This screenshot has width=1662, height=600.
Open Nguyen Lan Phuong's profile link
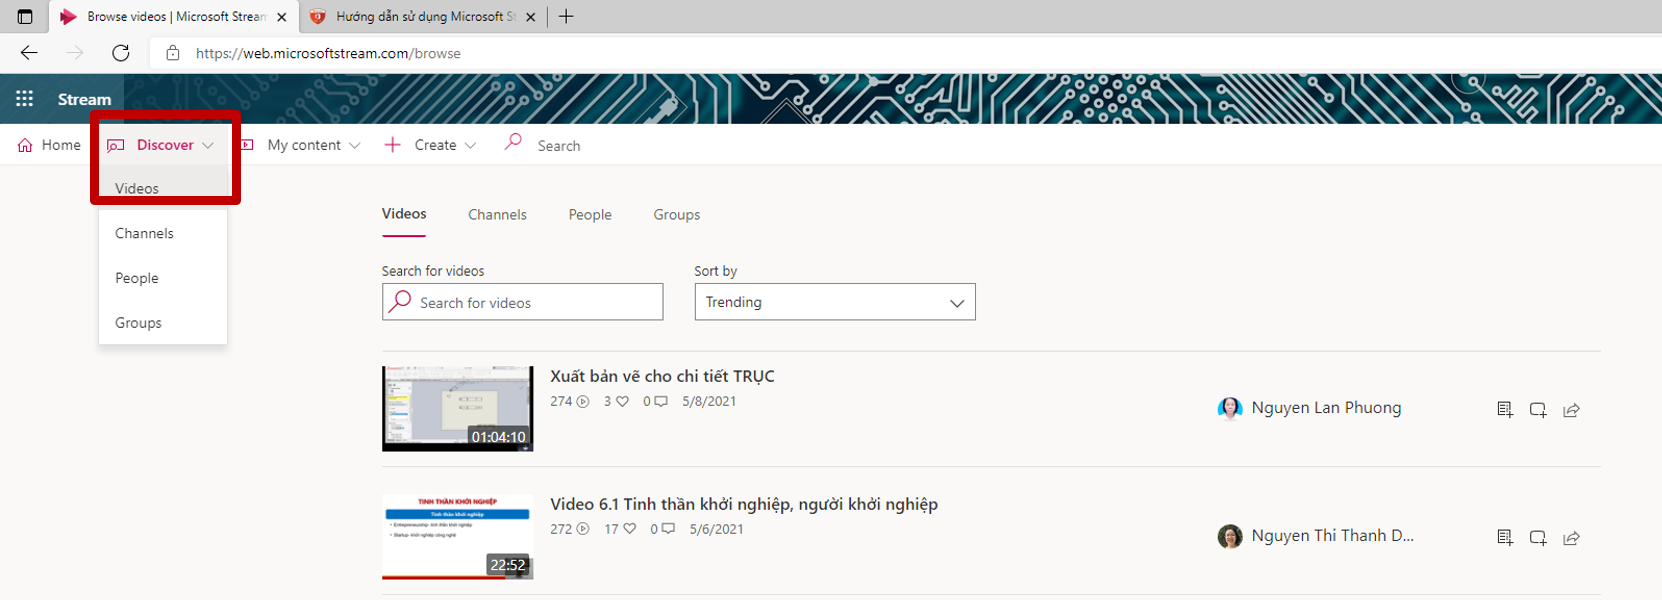point(1325,408)
